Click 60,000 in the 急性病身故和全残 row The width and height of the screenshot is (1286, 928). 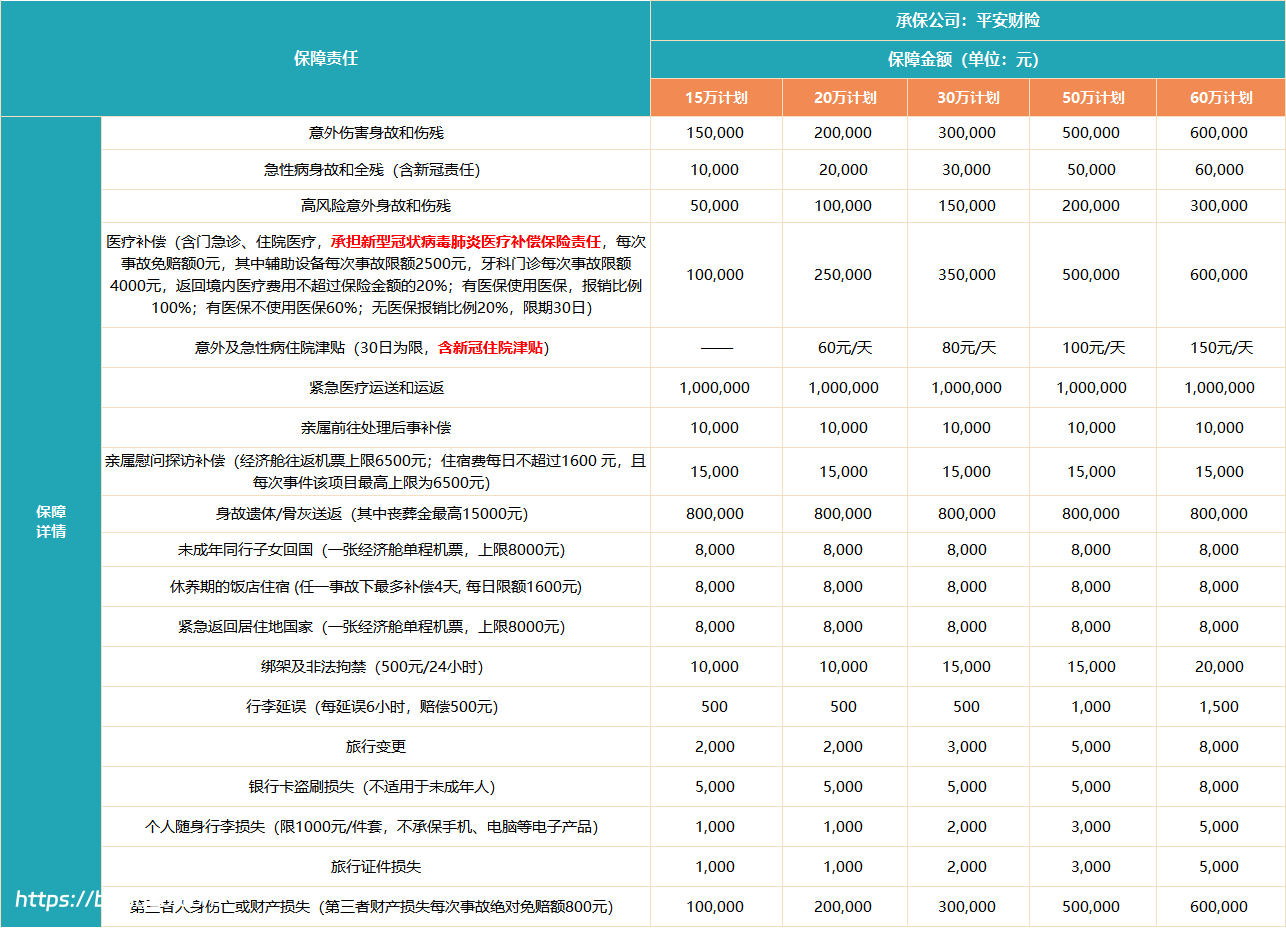click(1220, 170)
